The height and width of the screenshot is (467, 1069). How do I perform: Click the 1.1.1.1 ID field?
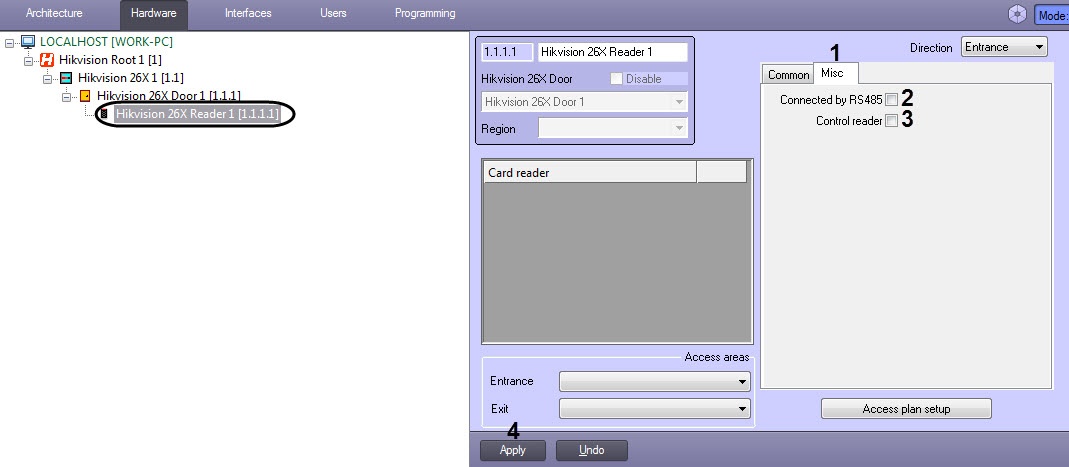[507, 52]
